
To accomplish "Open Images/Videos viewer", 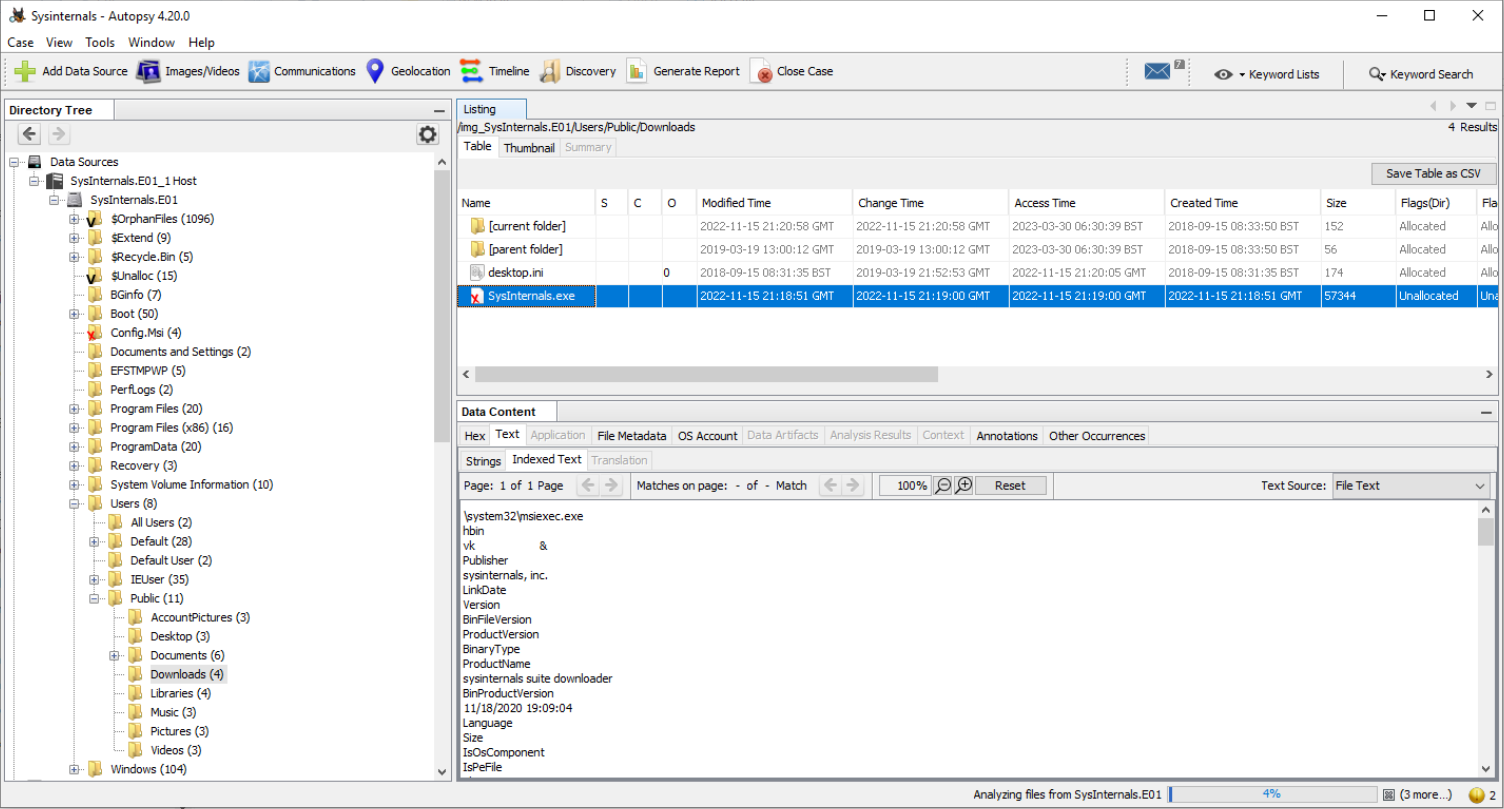I will 189,72.
